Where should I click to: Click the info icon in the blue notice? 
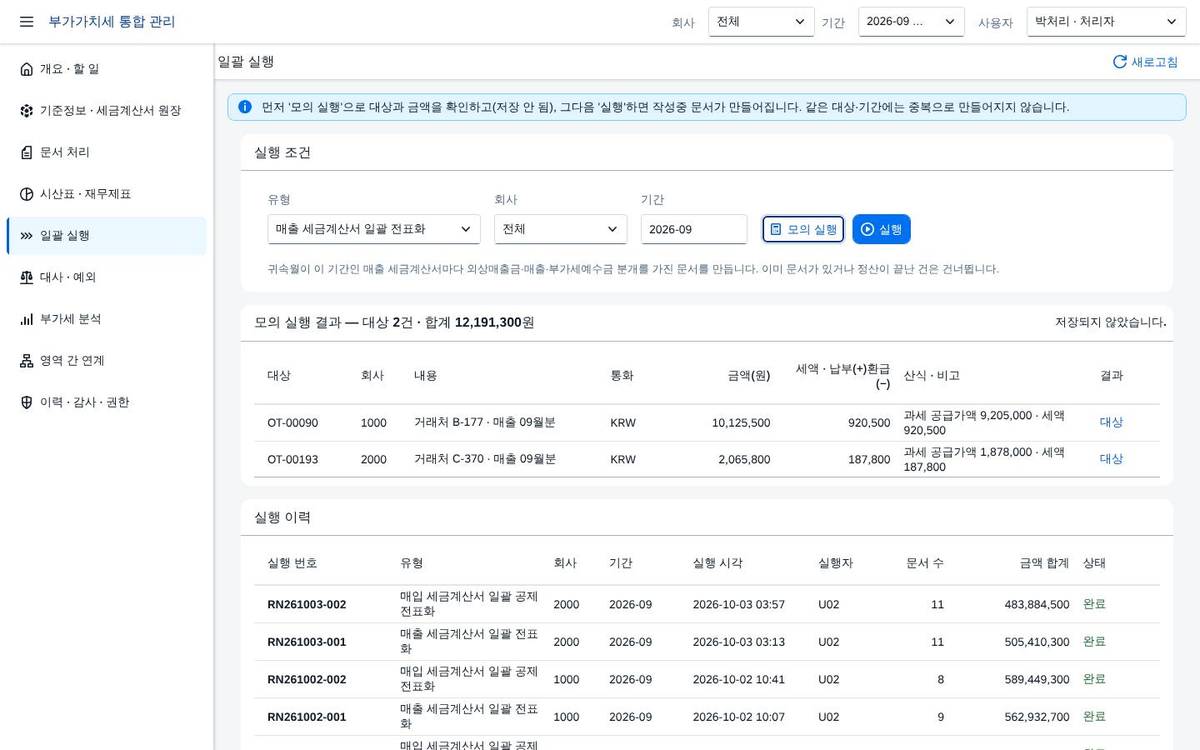(x=245, y=107)
